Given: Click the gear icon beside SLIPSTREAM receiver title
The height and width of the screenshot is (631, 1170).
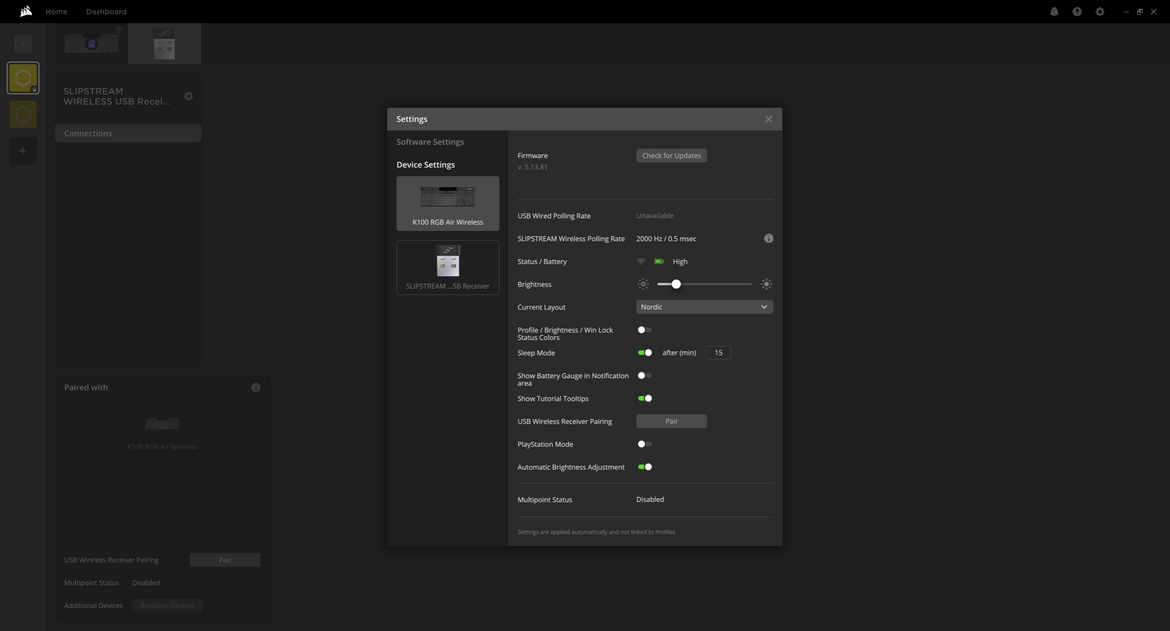Looking at the screenshot, I should pyautogui.click(x=189, y=96).
